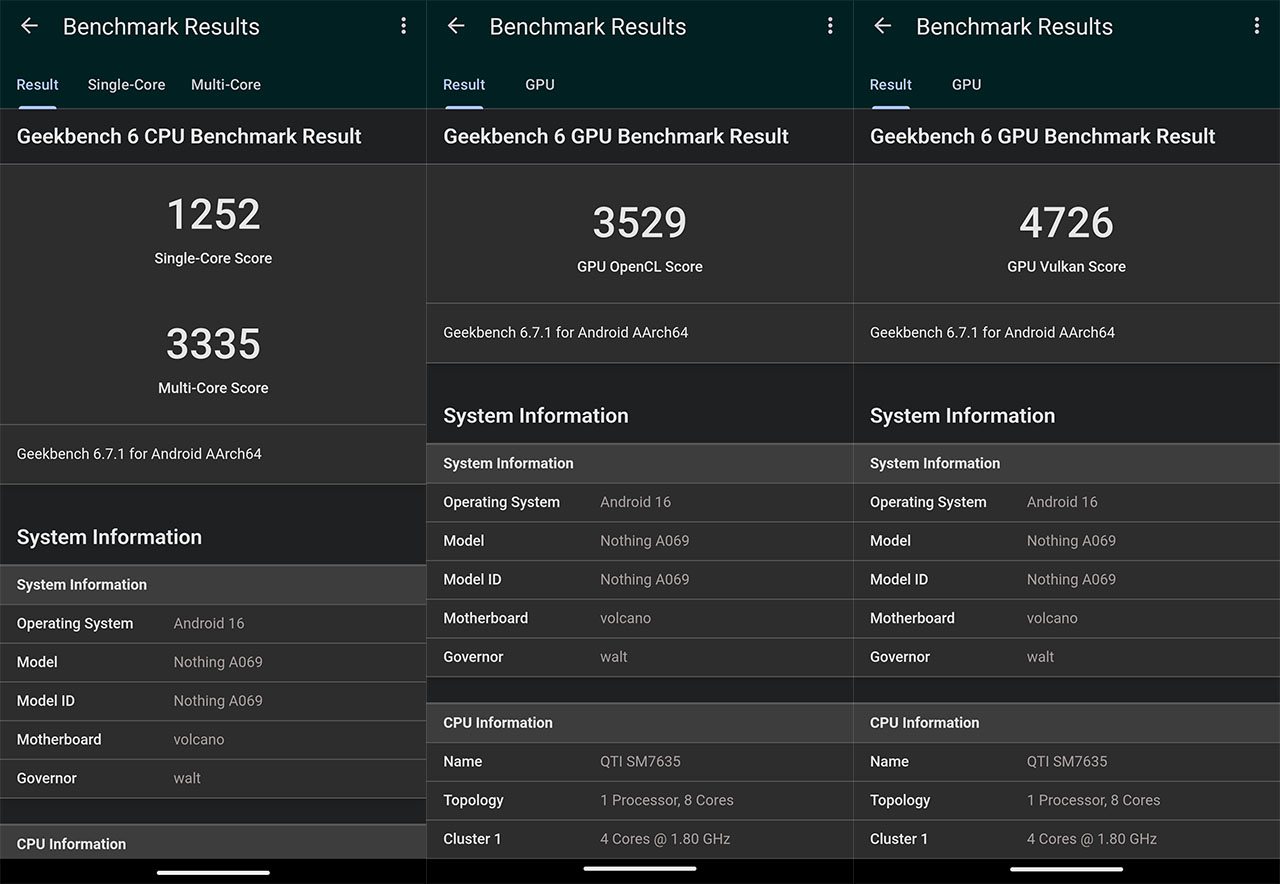Click the walt governor value on the CPU screen

point(187,779)
